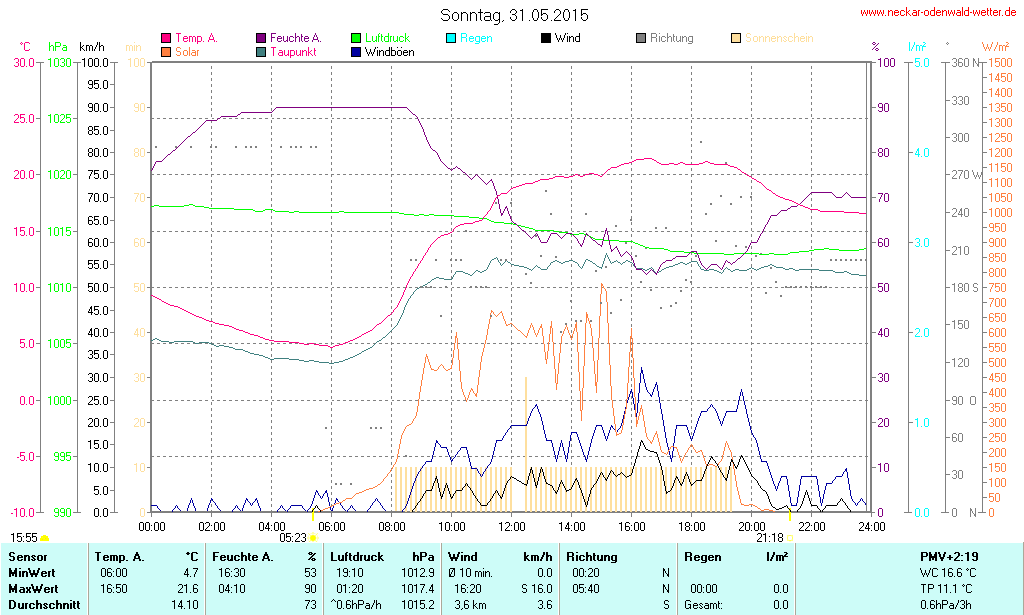
Task: Click the sunset icon next to 21:18
Action: 790,538
